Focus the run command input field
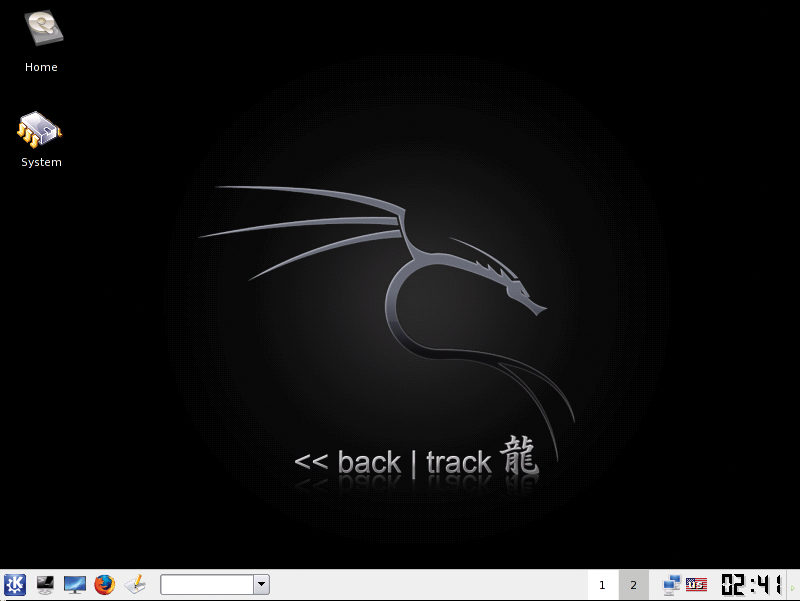The image size is (800, 601). (207, 585)
